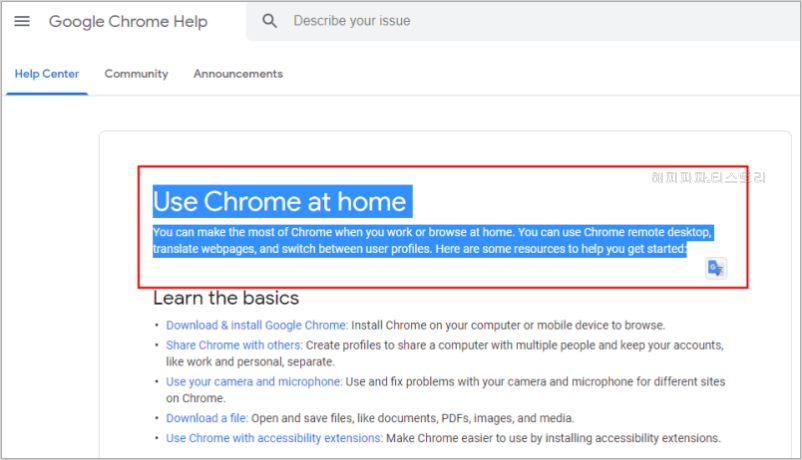Screen dimensions: 802x460
Task: Click text 'Create profiles to share a computer'
Action: point(396,345)
